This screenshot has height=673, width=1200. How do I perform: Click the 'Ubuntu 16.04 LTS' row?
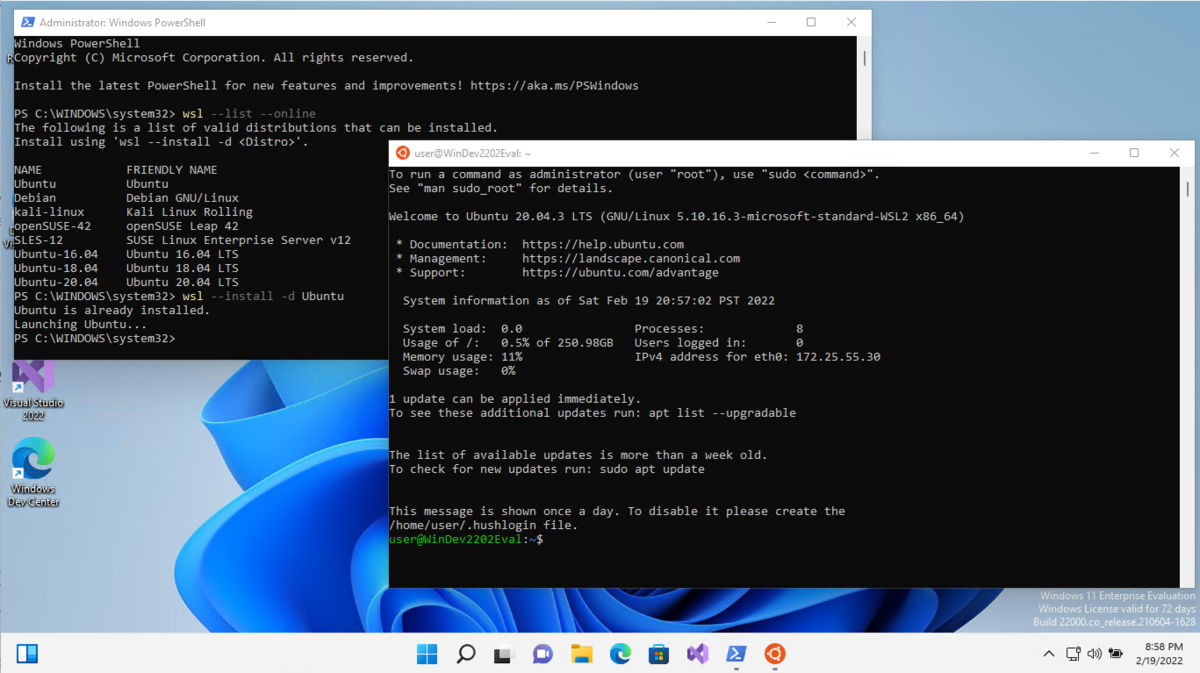[x=126, y=254]
